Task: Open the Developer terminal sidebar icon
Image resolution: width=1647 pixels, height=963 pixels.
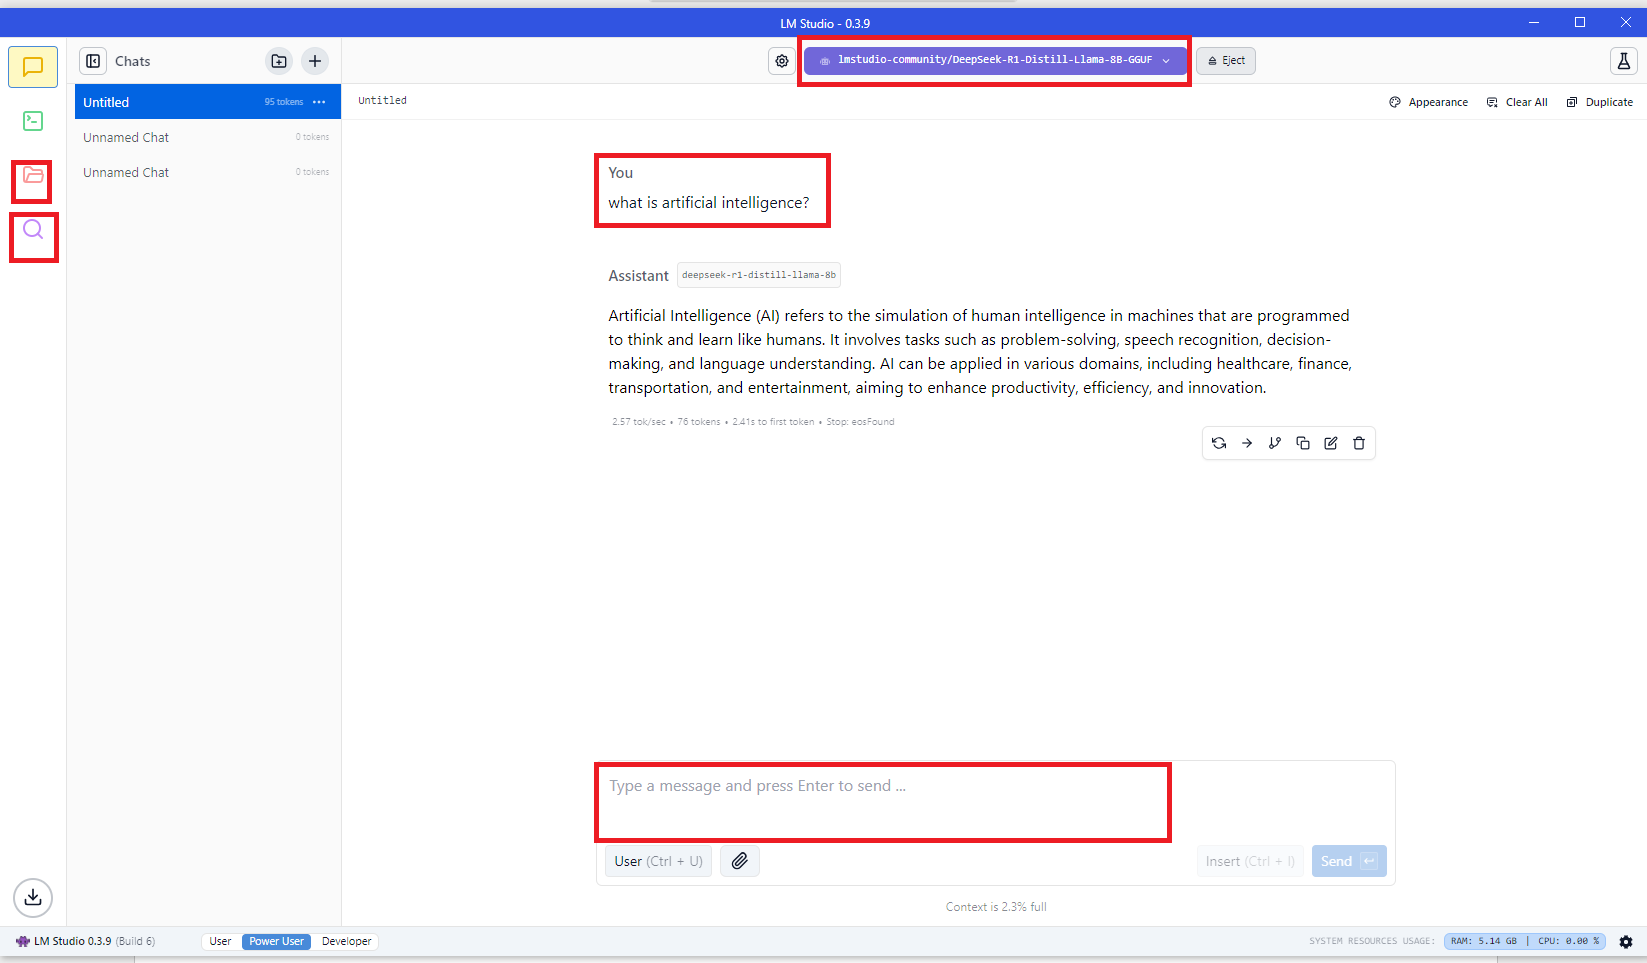Action: 33,121
